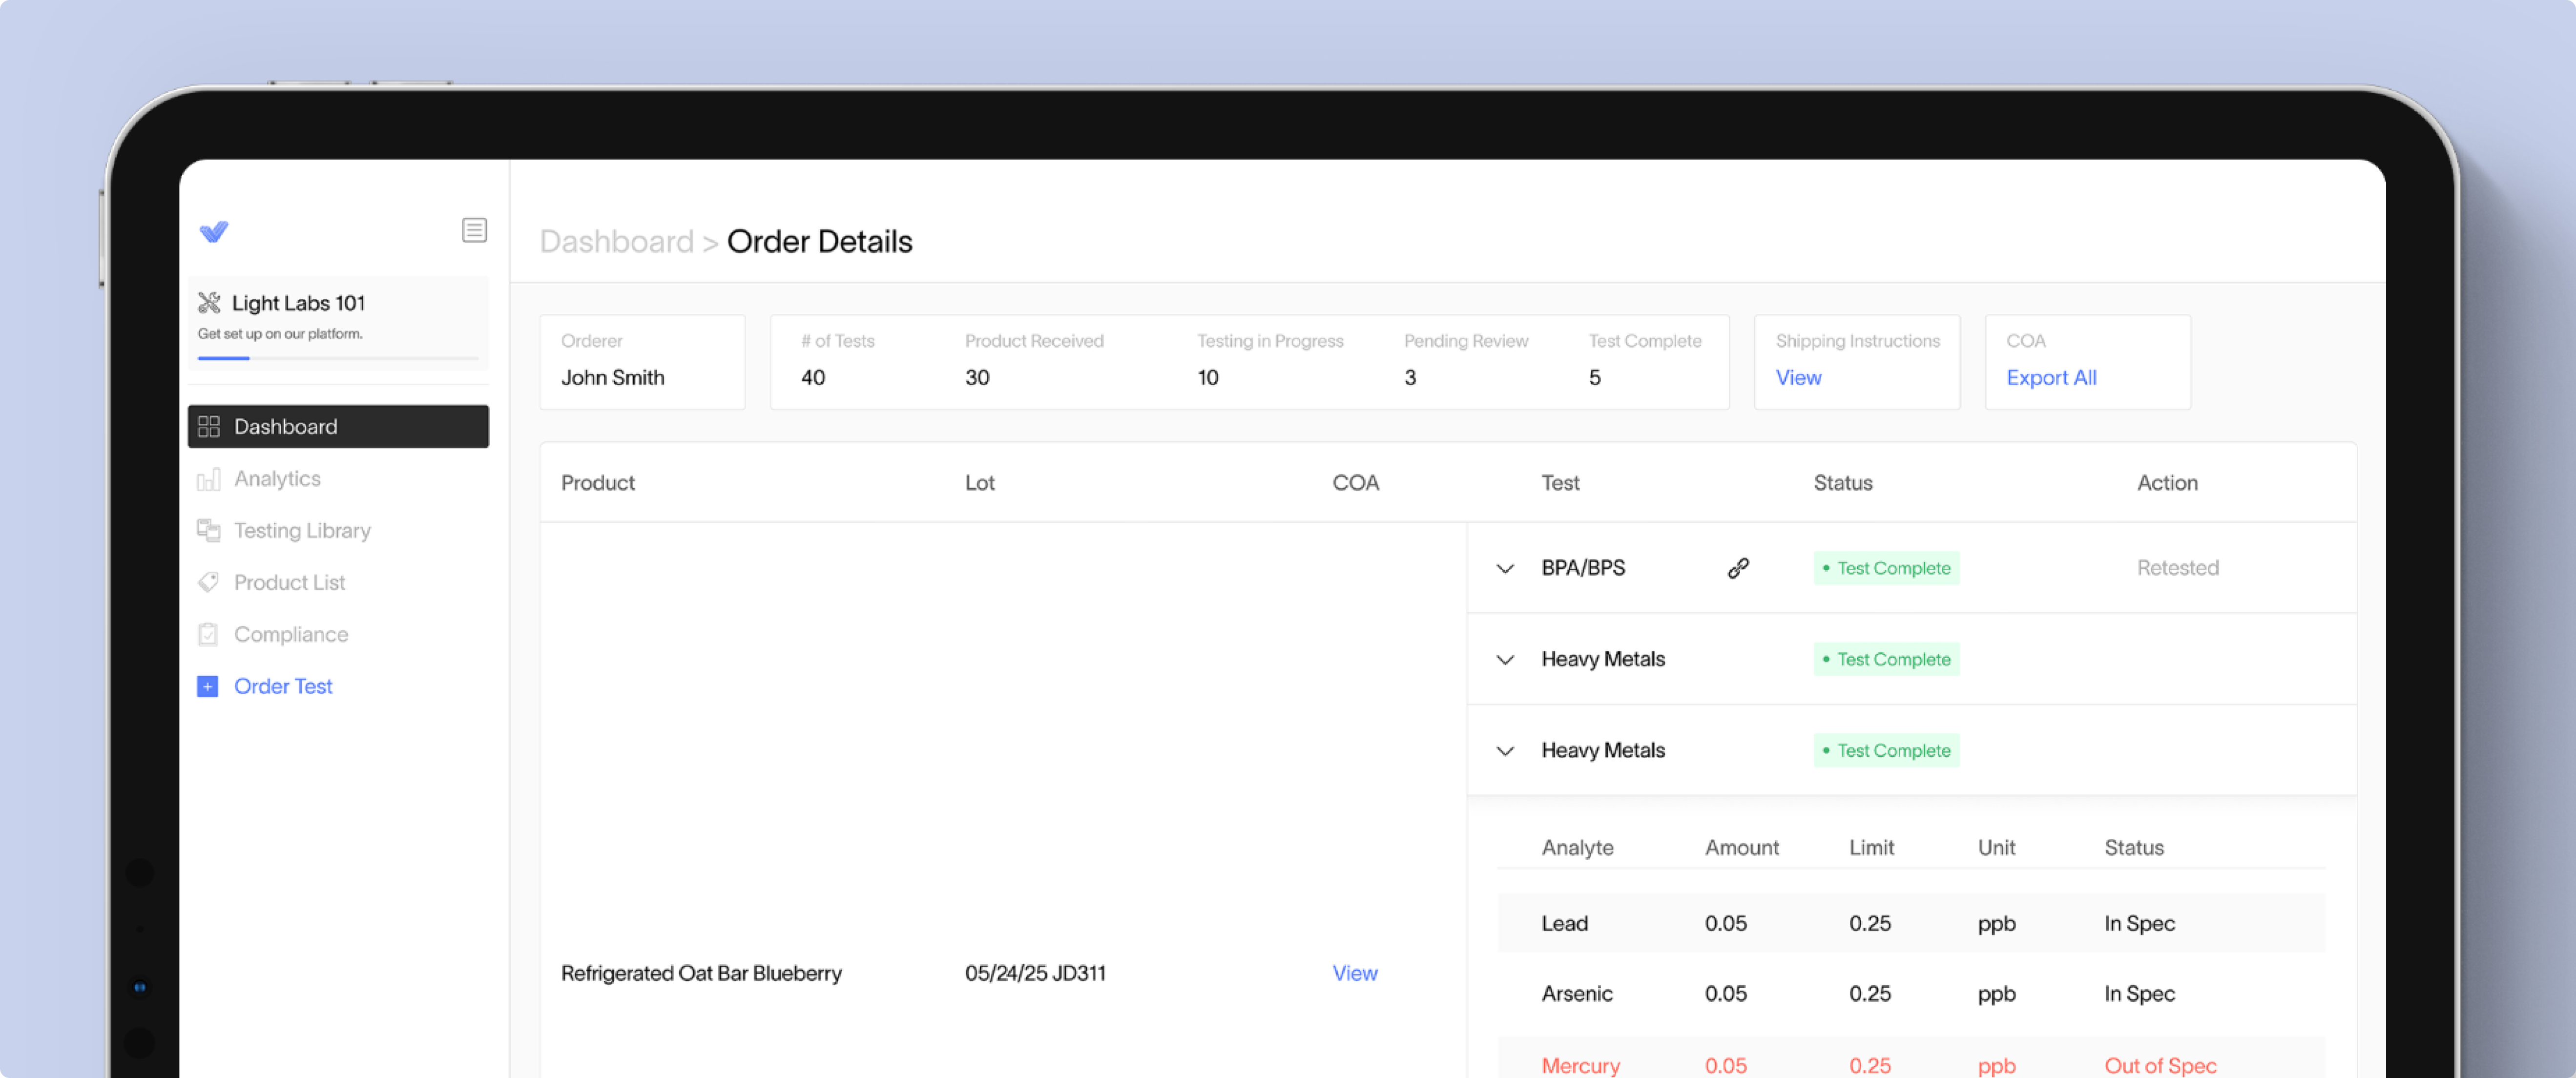Click the Testing in Progress value 10
Viewport: 2576px width, 1078px height.
(1208, 378)
